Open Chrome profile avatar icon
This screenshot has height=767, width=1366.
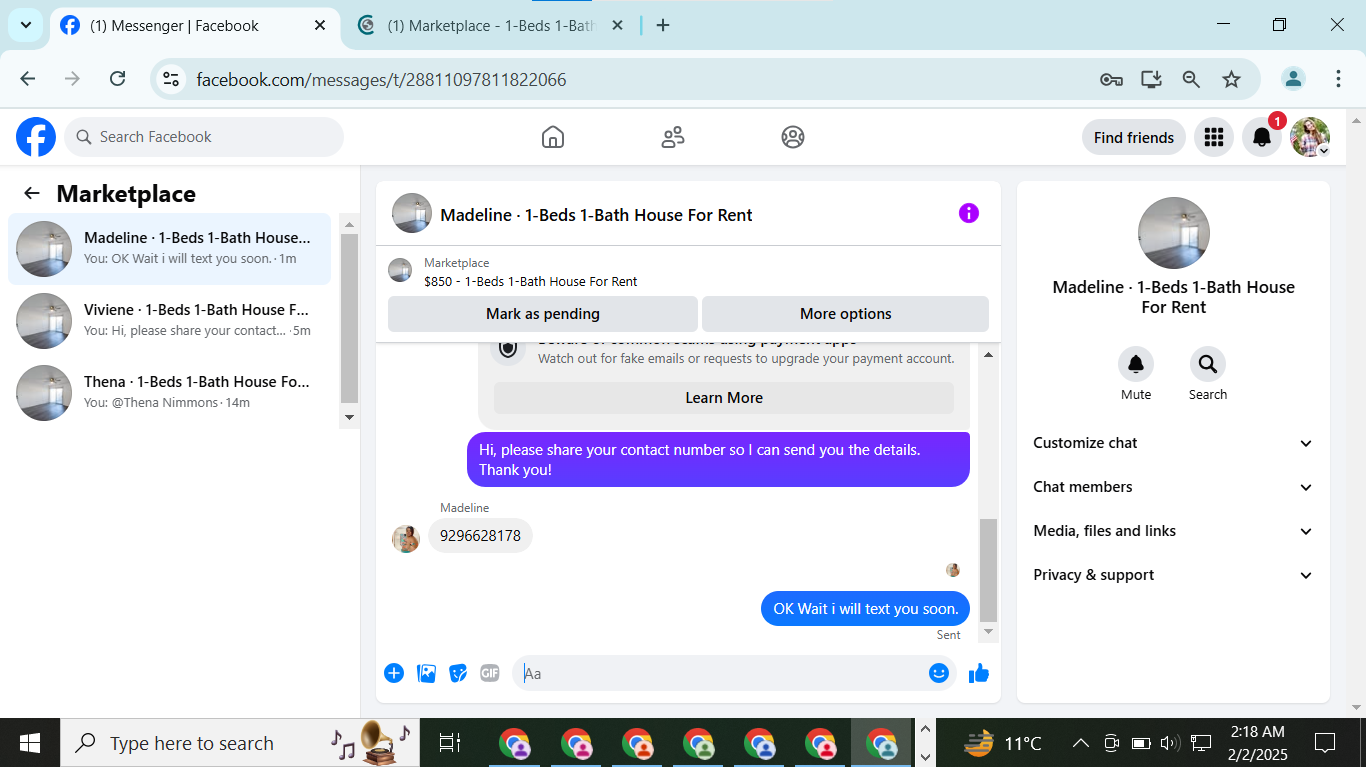1294,79
